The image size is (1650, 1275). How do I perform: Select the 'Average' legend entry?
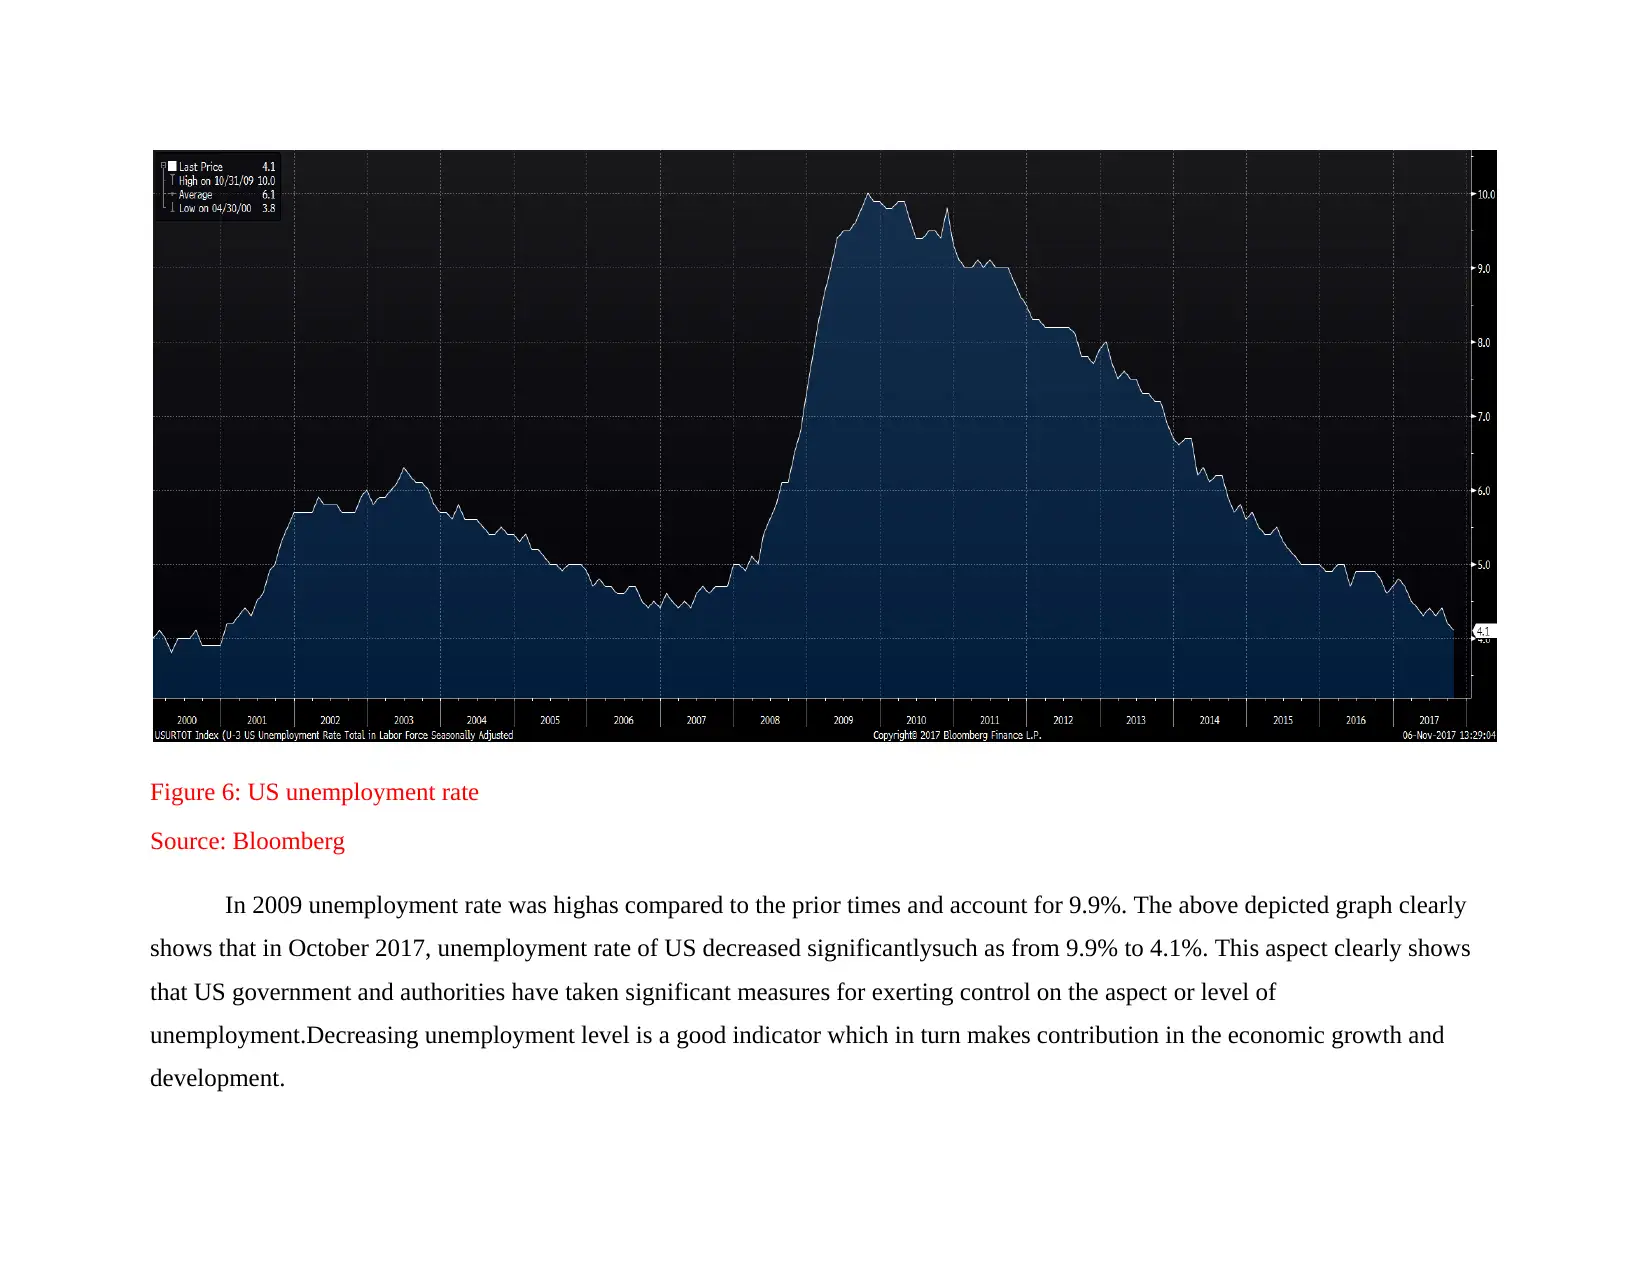pos(196,195)
